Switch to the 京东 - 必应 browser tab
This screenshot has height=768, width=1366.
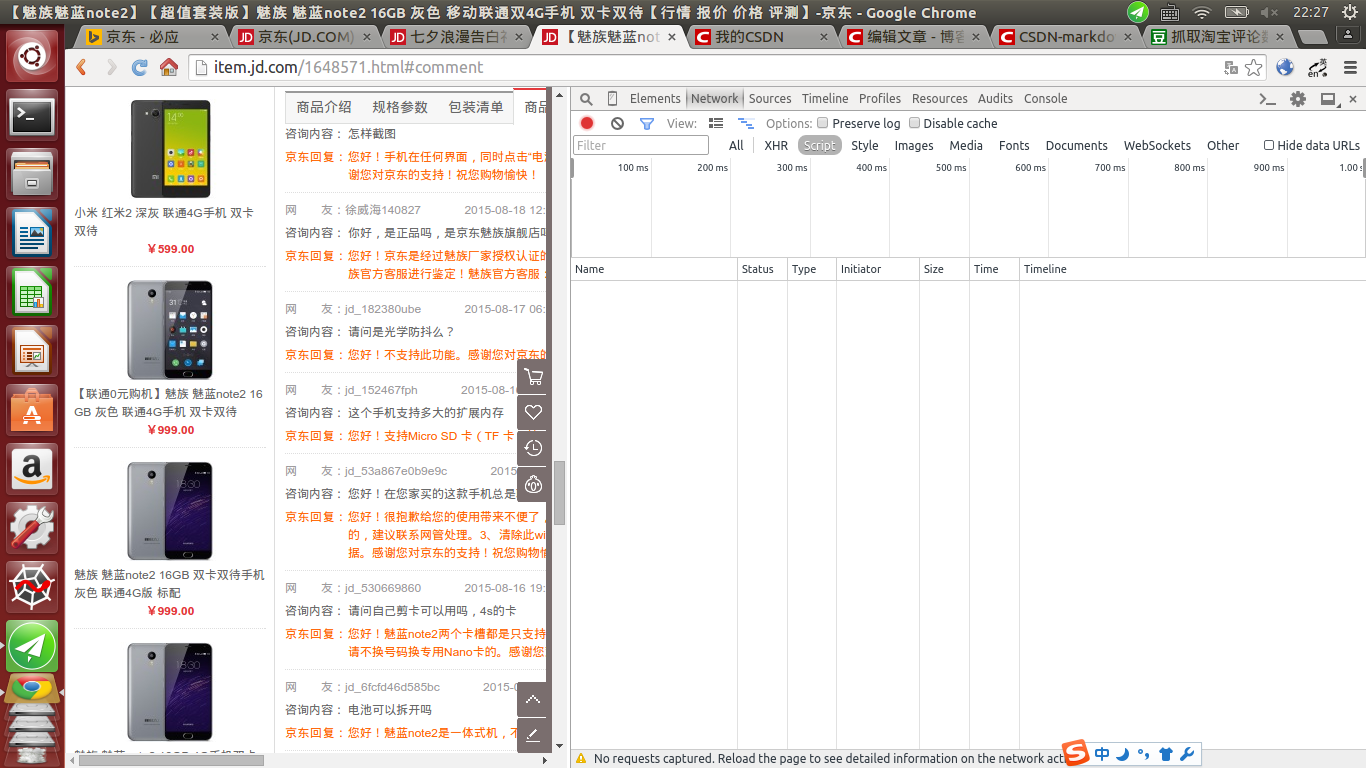click(x=150, y=36)
